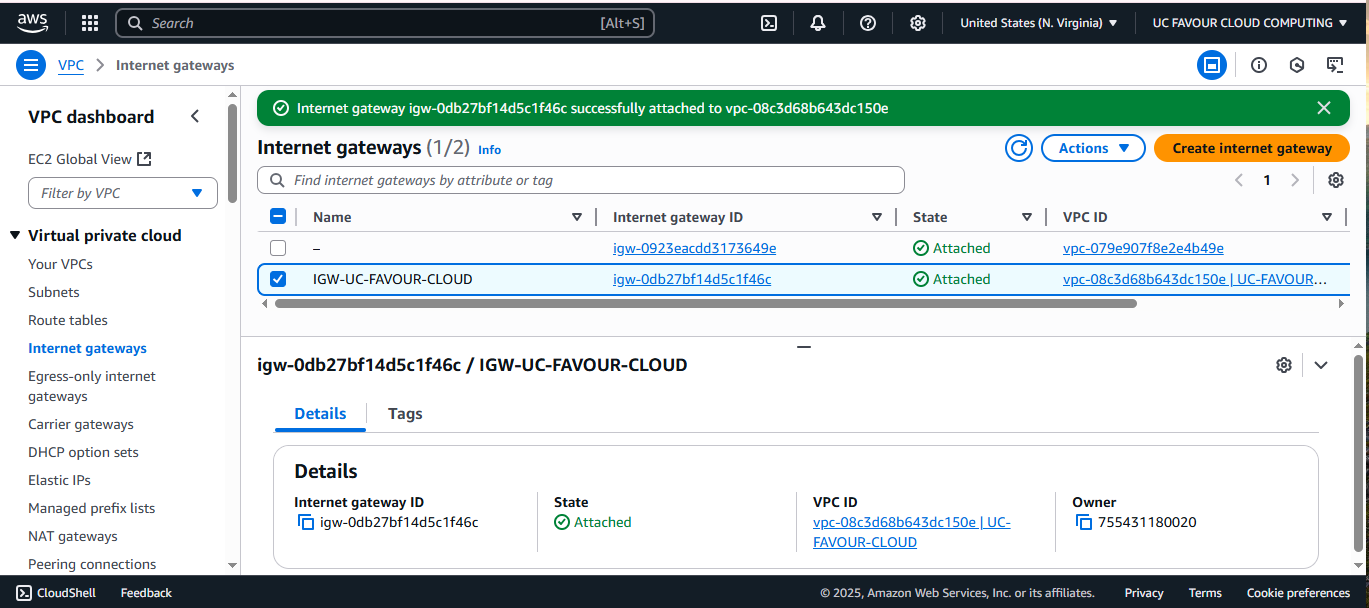Switch to the Details tab

point(320,414)
